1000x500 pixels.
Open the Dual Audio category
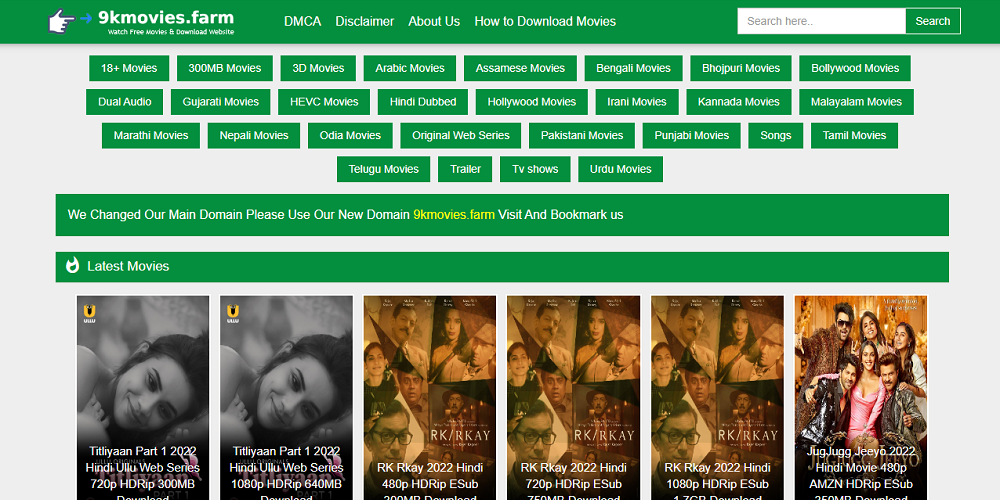pos(124,102)
